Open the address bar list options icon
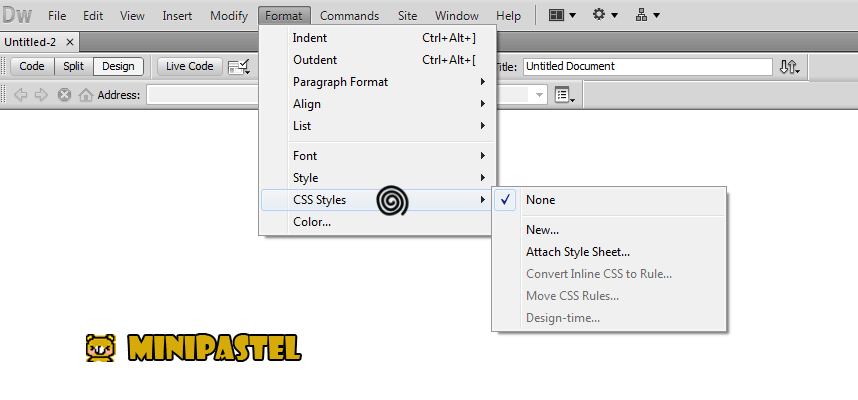This screenshot has width=858, height=400. click(x=565, y=95)
